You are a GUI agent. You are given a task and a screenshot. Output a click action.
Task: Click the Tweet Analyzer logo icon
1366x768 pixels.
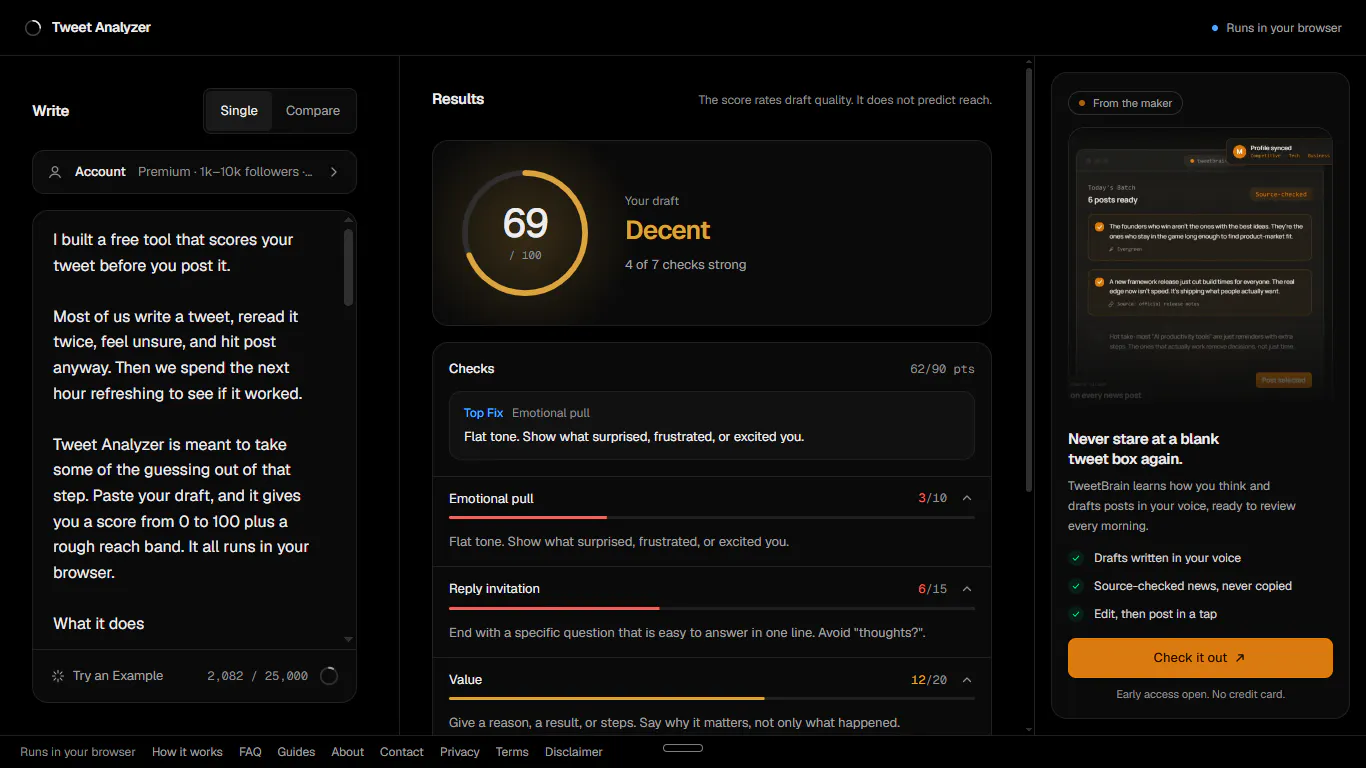coord(33,28)
